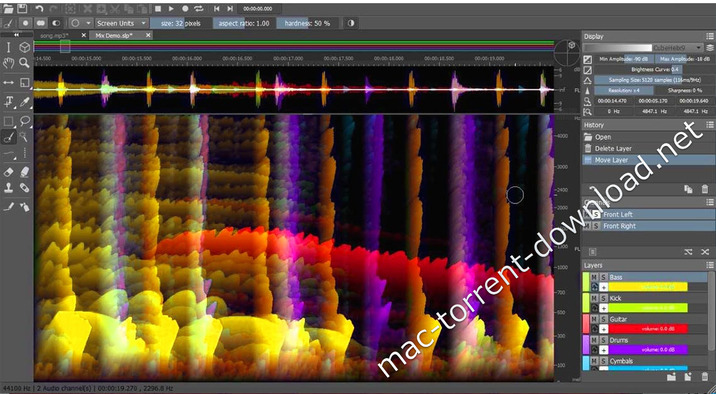Start playback with the Play button

pyautogui.click(x=171, y=8)
